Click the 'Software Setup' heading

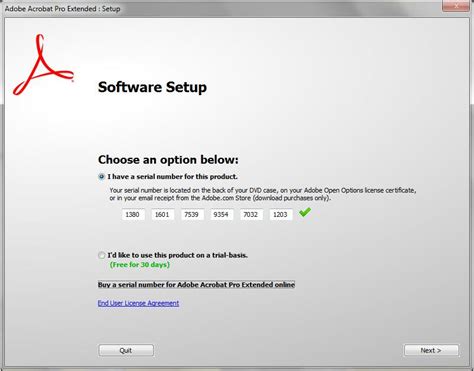click(x=152, y=87)
